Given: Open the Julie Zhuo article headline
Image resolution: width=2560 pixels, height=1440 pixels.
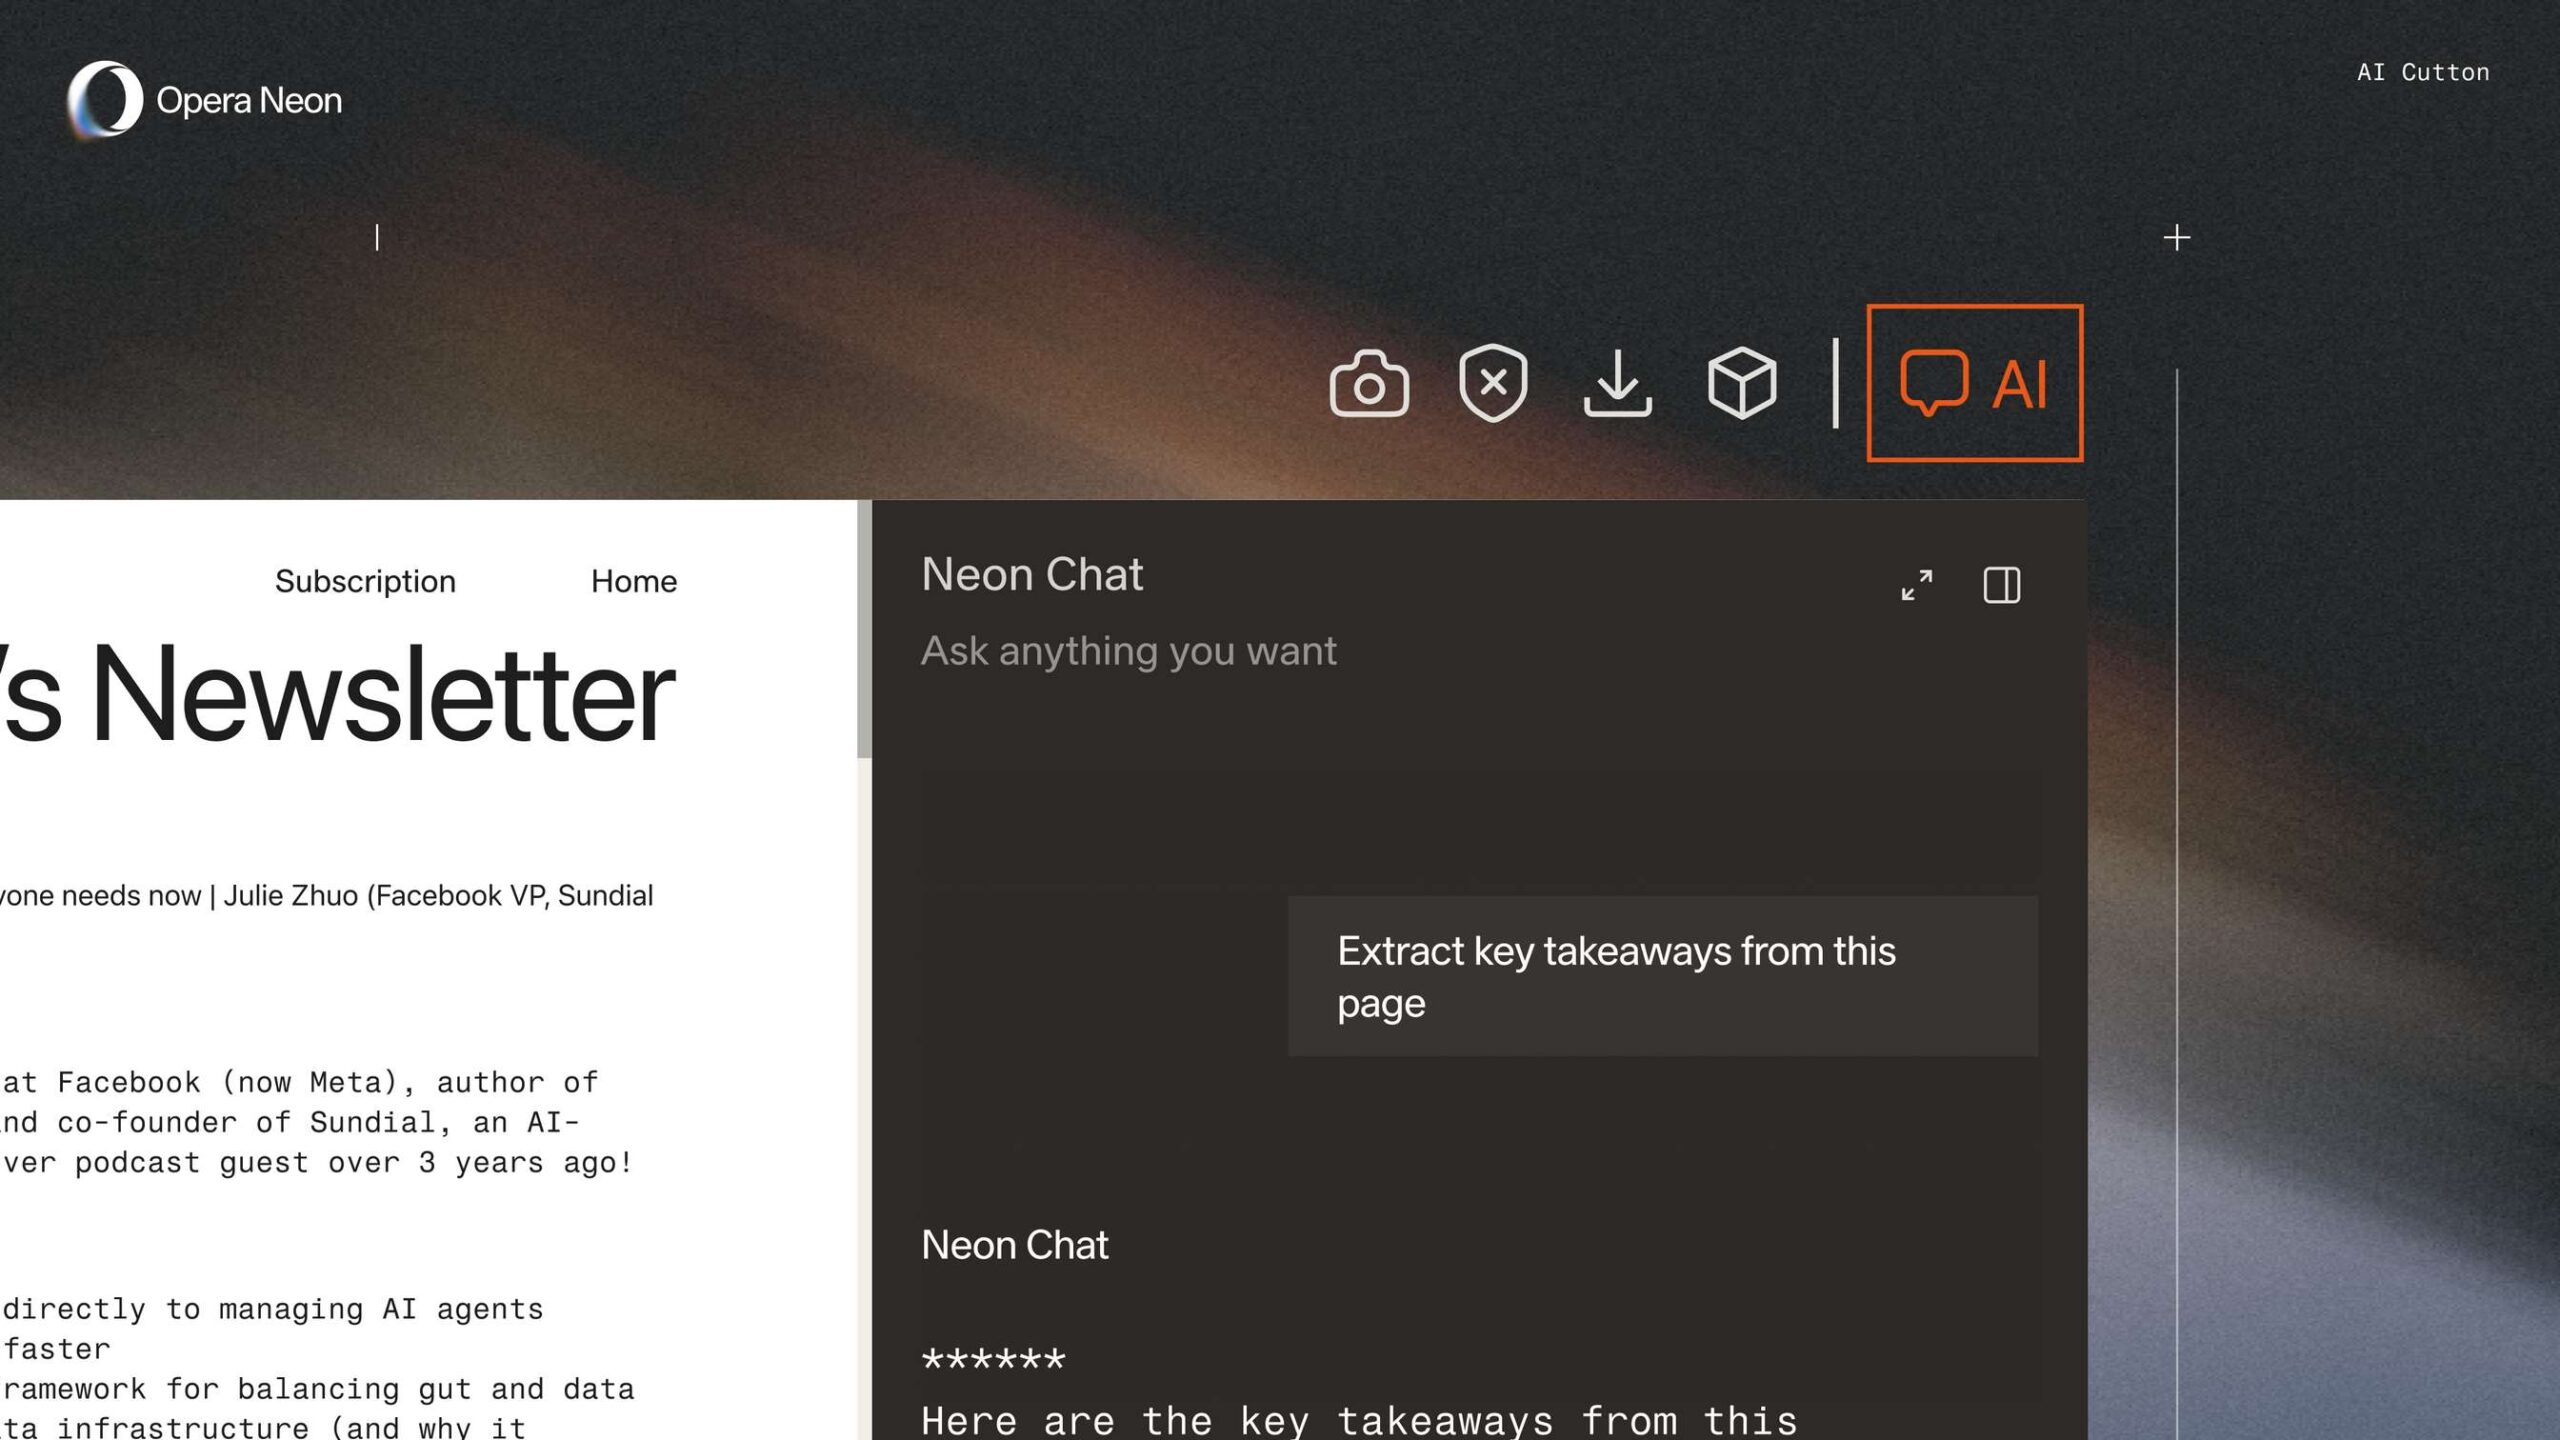Looking at the screenshot, I should click(x=326, y=895).
